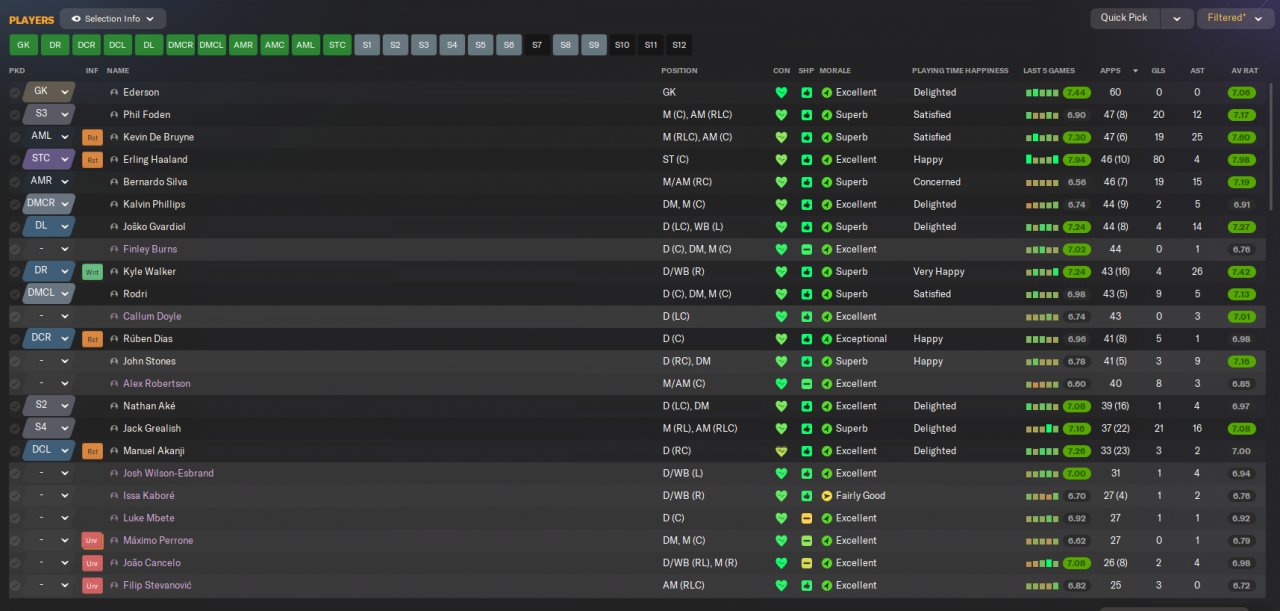This screenshot has height=611, width=1280.
Task: Click Erling Haaland's match sharpness icon
Action: (806, 160)
